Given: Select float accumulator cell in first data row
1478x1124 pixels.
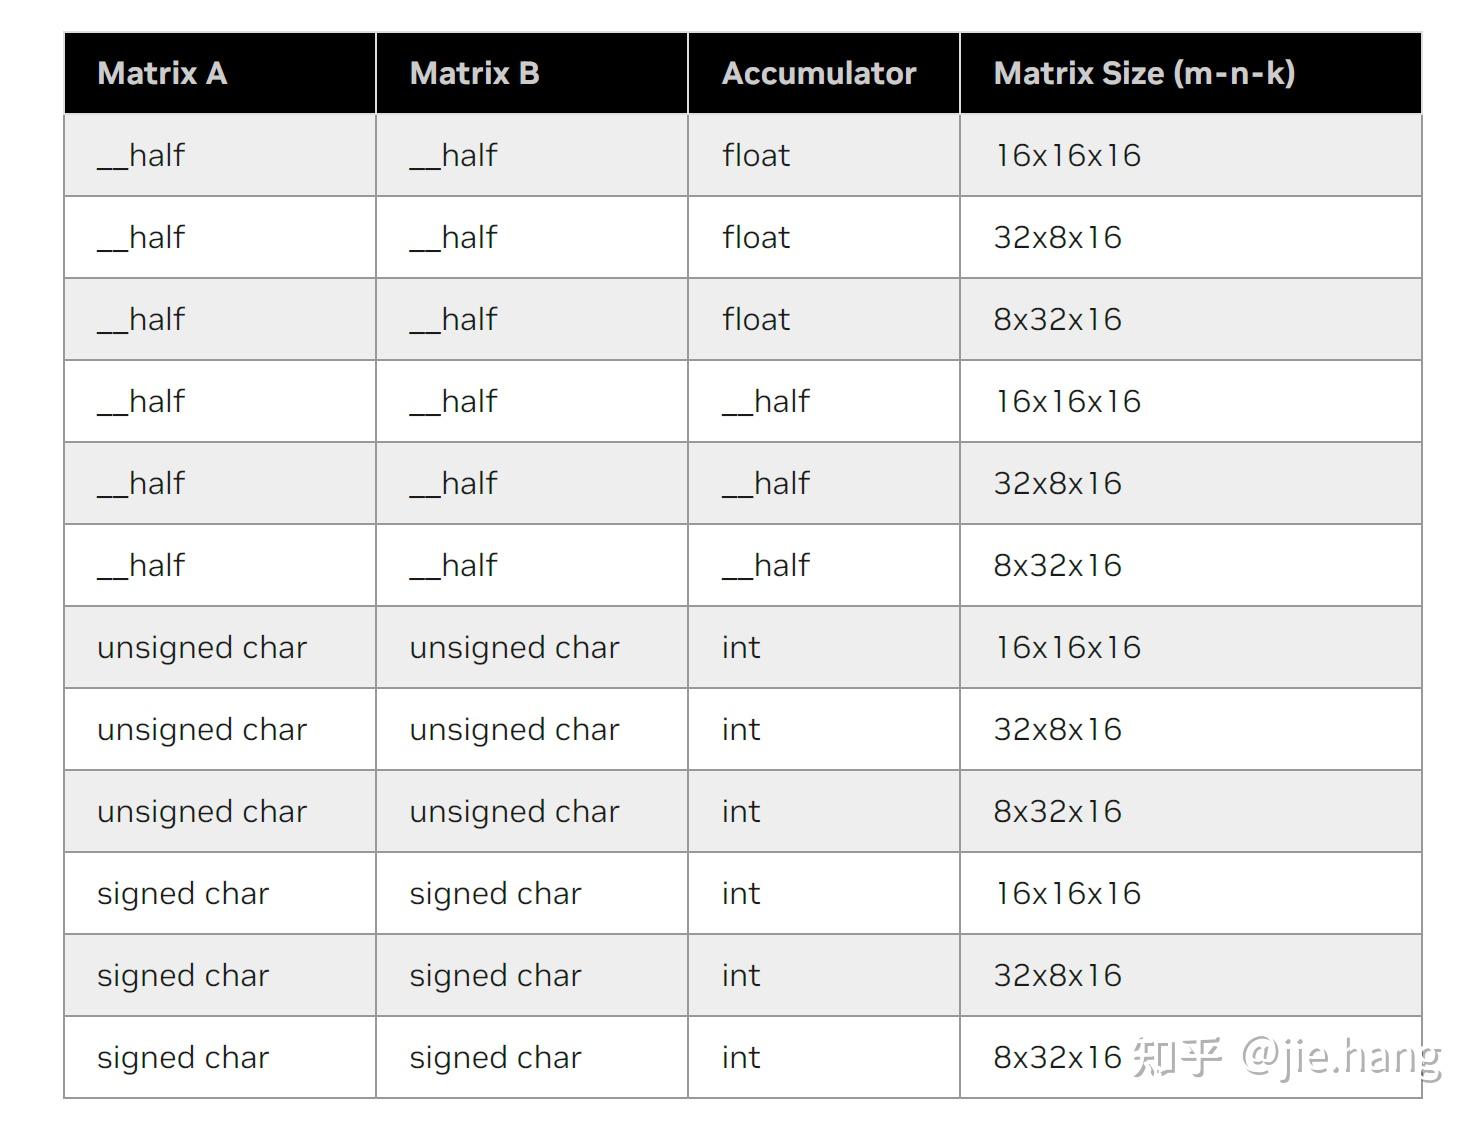Looking at the screenshot, I should pos(756,155).
